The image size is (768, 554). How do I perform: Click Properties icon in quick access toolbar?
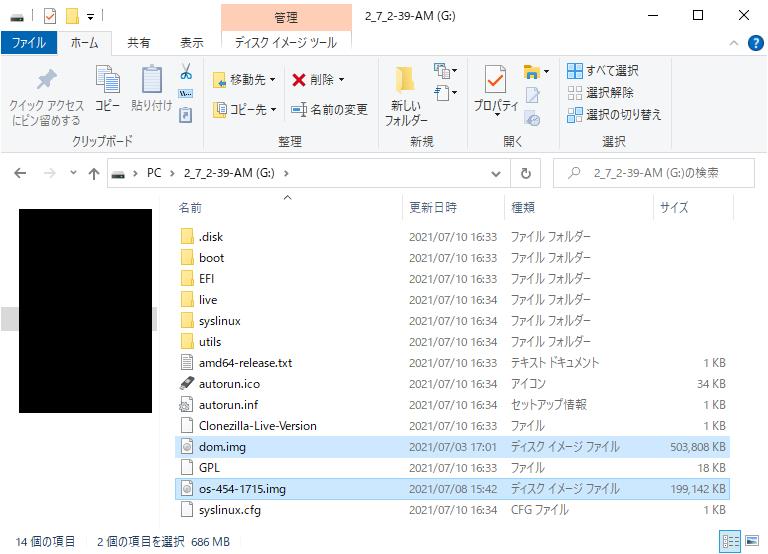coord(50,17)
